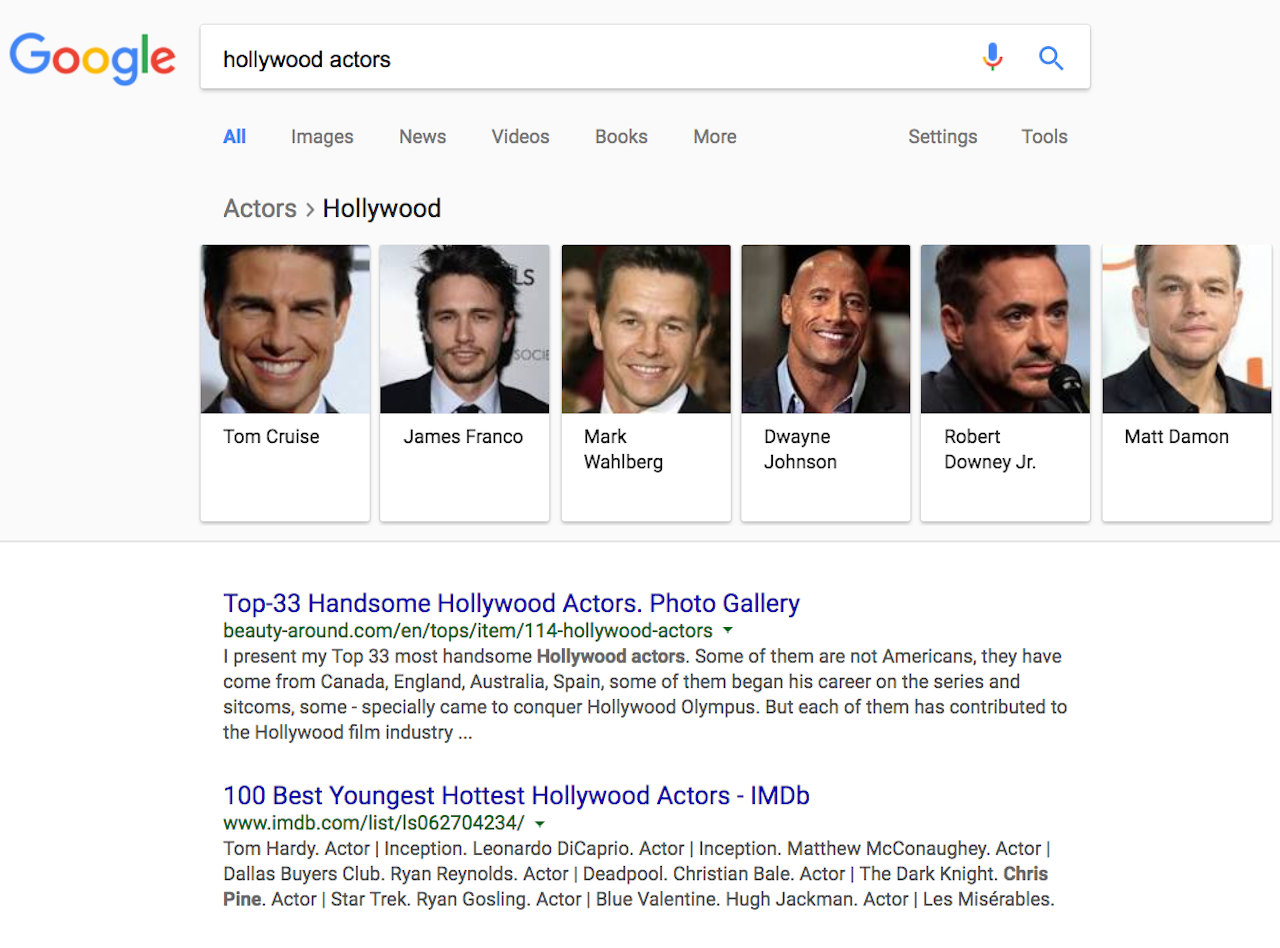Viewport: 1280px width, 948px height.
Task: Open the Tools options
Action: (1044, 136)
